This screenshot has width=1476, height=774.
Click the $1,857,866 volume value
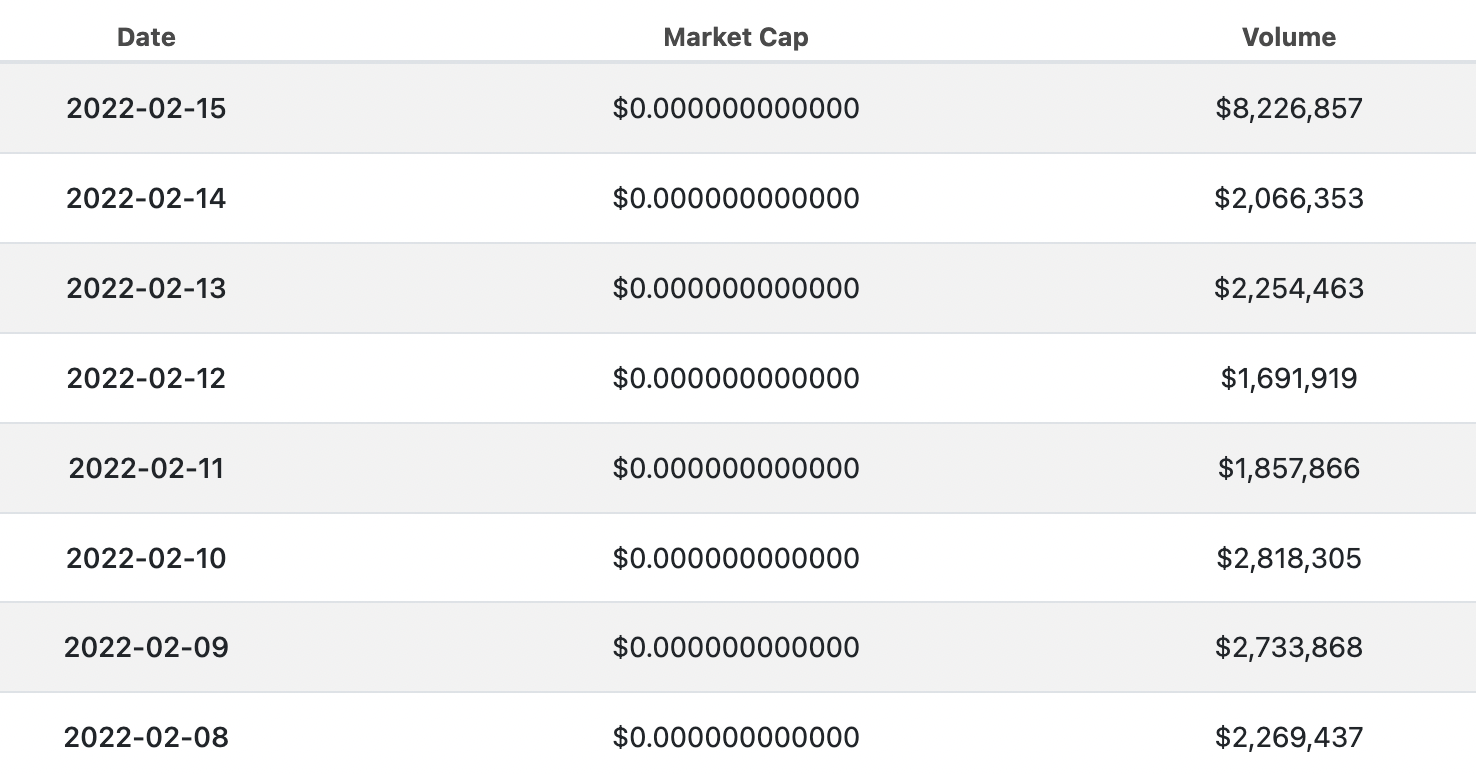1289,468
